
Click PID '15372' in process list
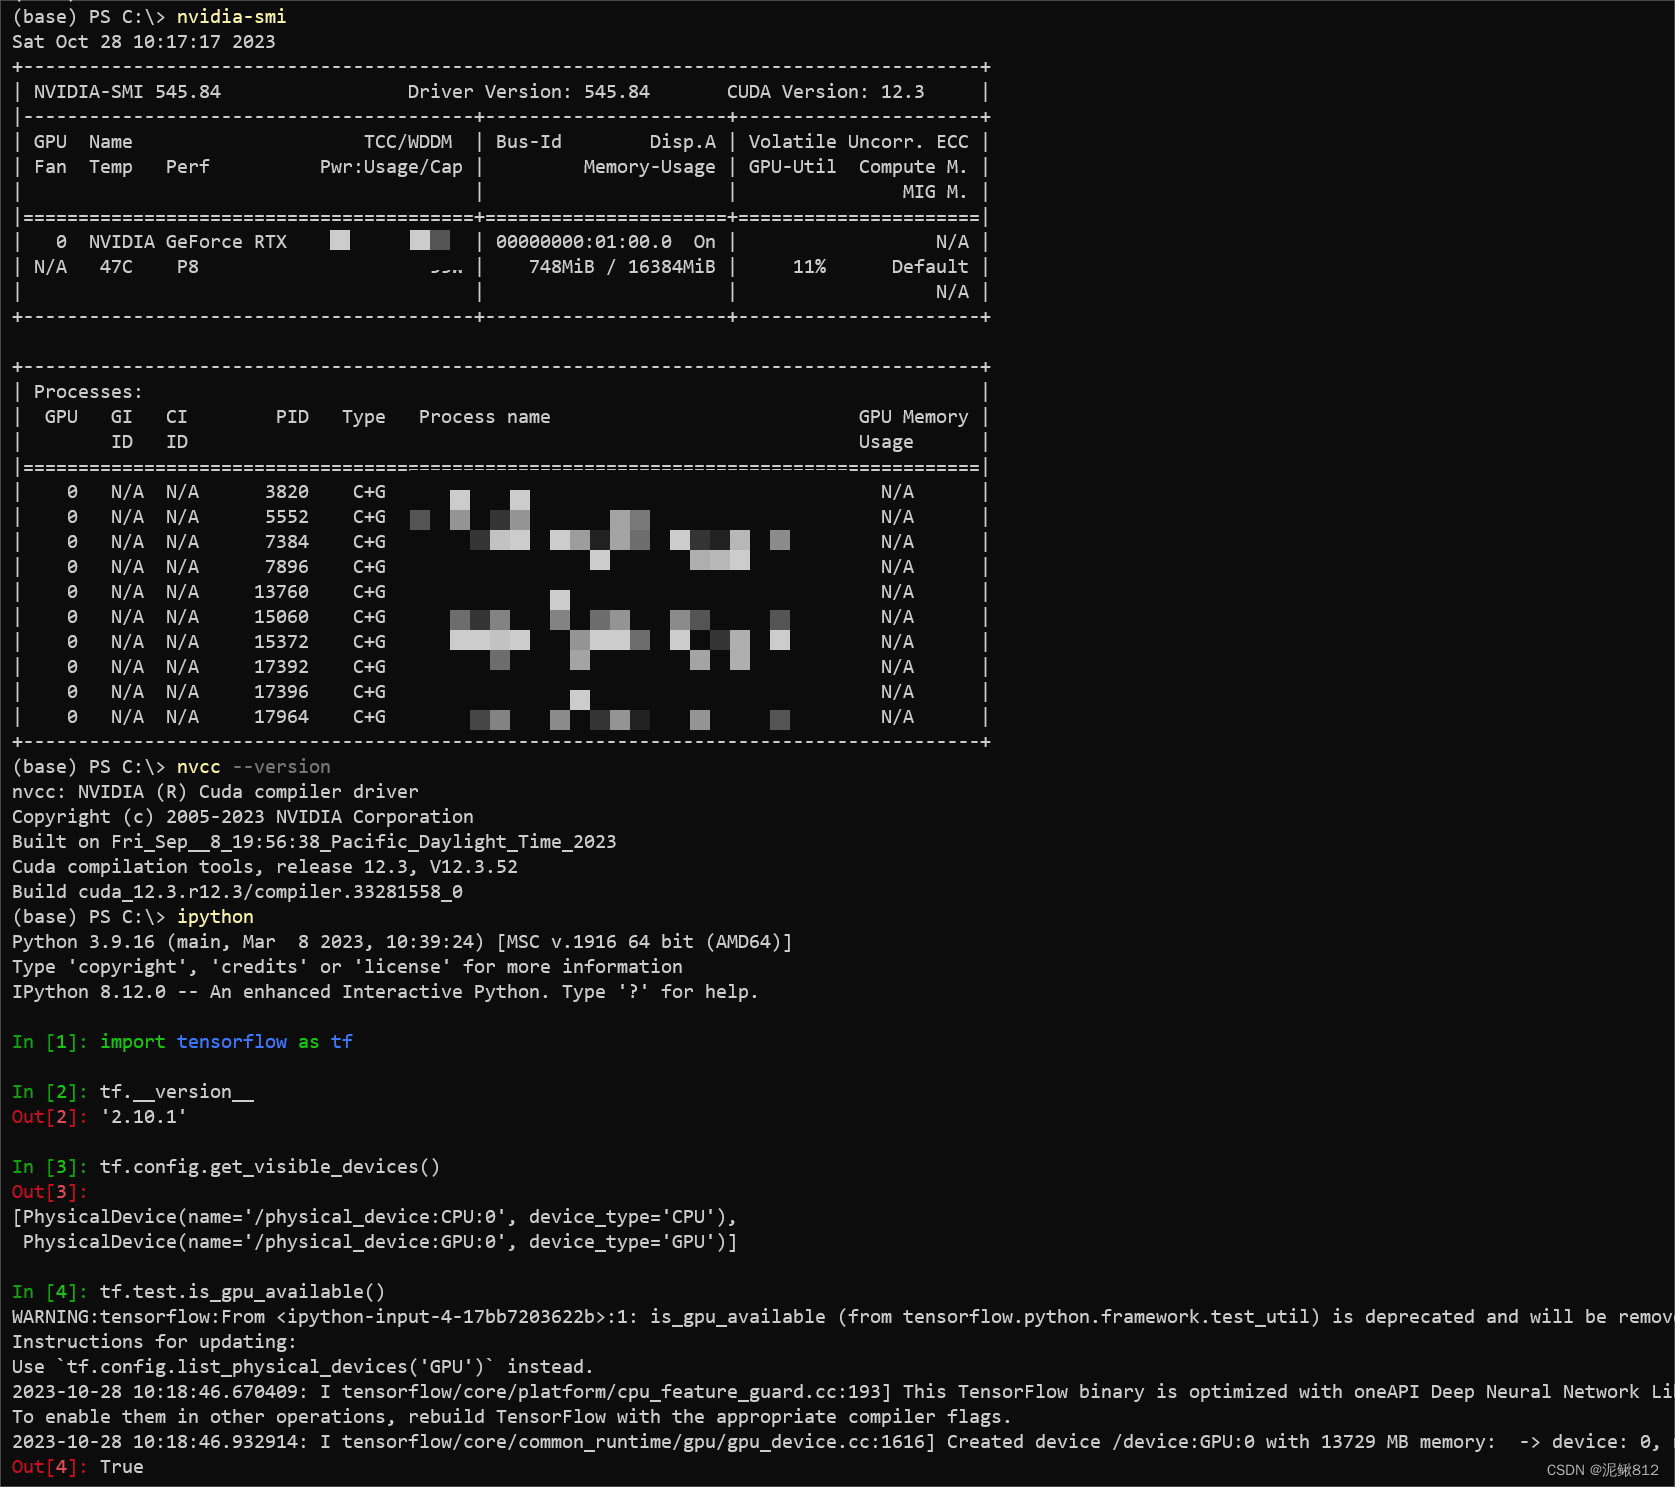click(281, 642)
